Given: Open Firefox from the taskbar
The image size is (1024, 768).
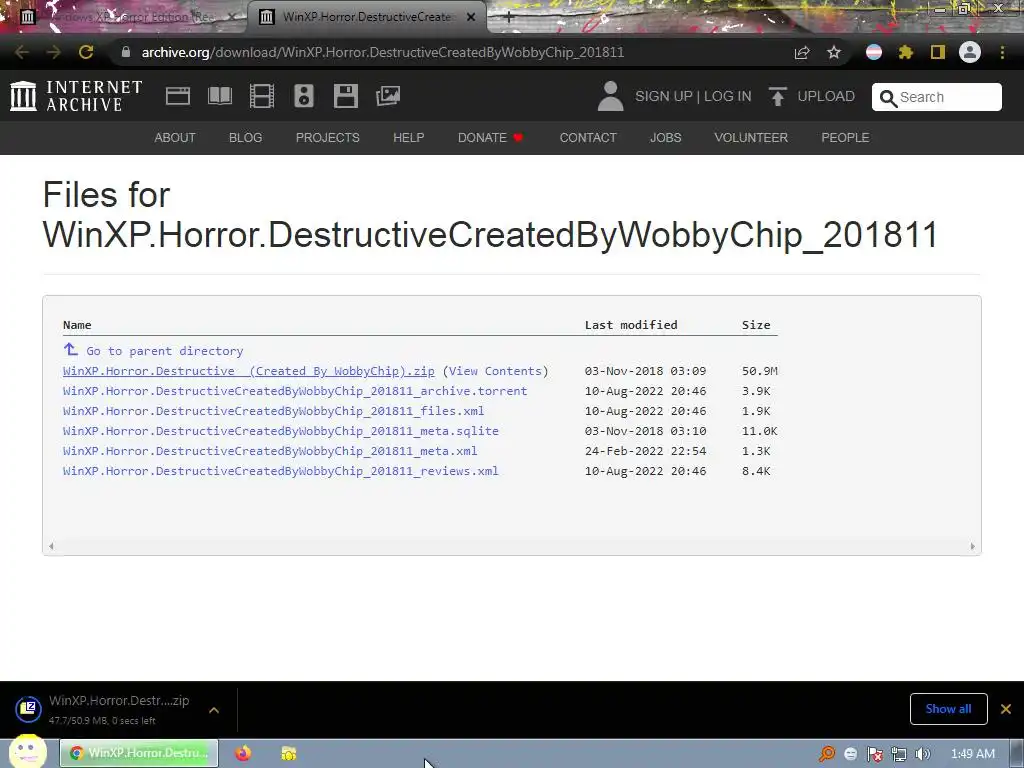Looking at the screenshot, I should tap(243, 753).
